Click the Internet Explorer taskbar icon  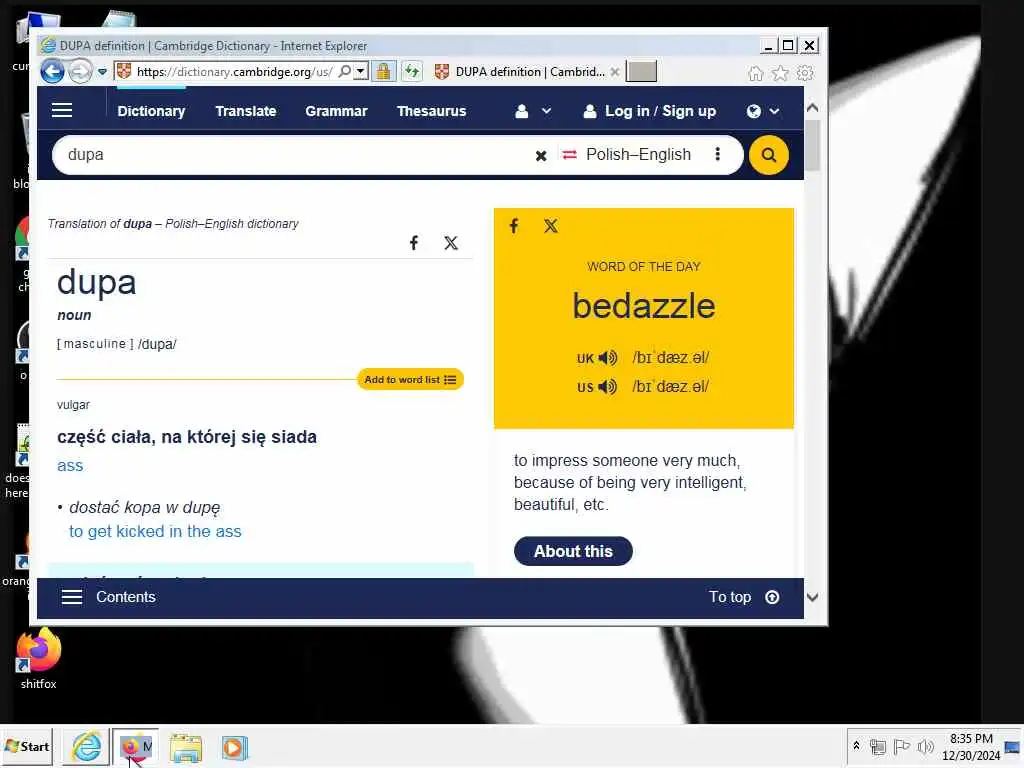click(x=87, y=746)
